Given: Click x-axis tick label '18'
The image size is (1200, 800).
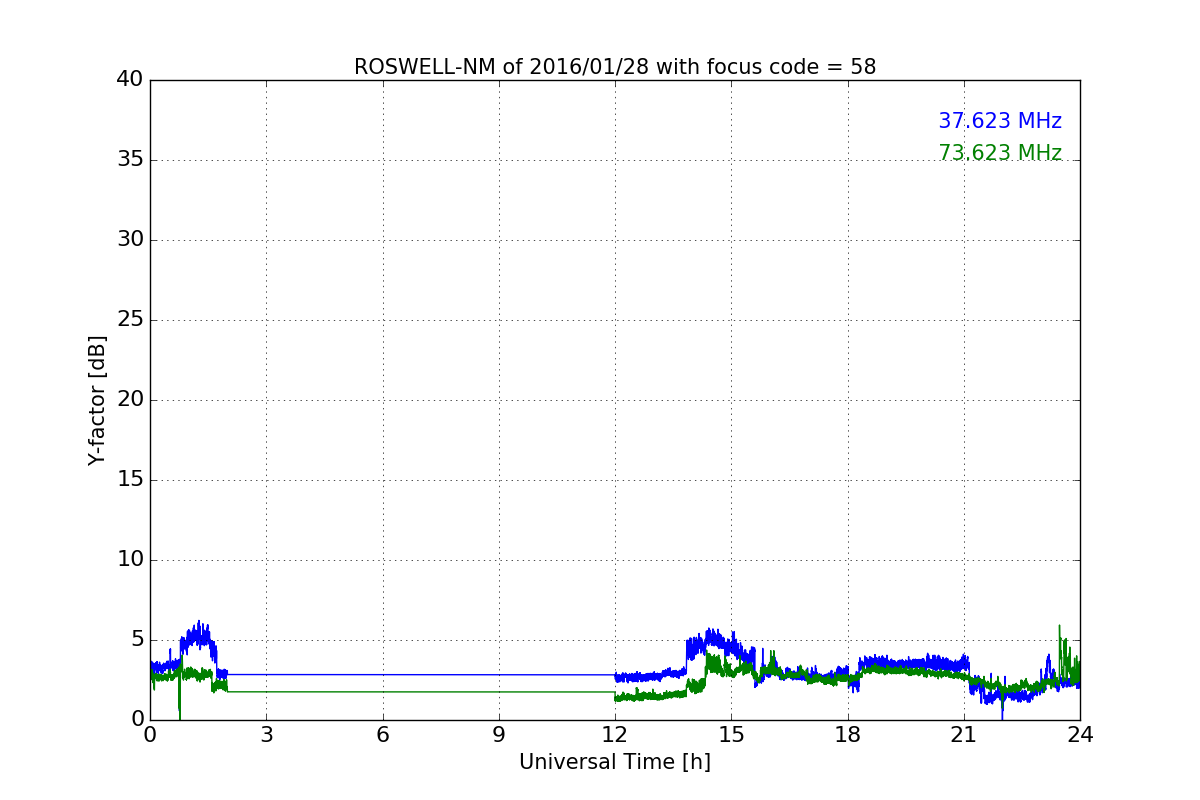Looking at the screenshot, I should [848, 735].
